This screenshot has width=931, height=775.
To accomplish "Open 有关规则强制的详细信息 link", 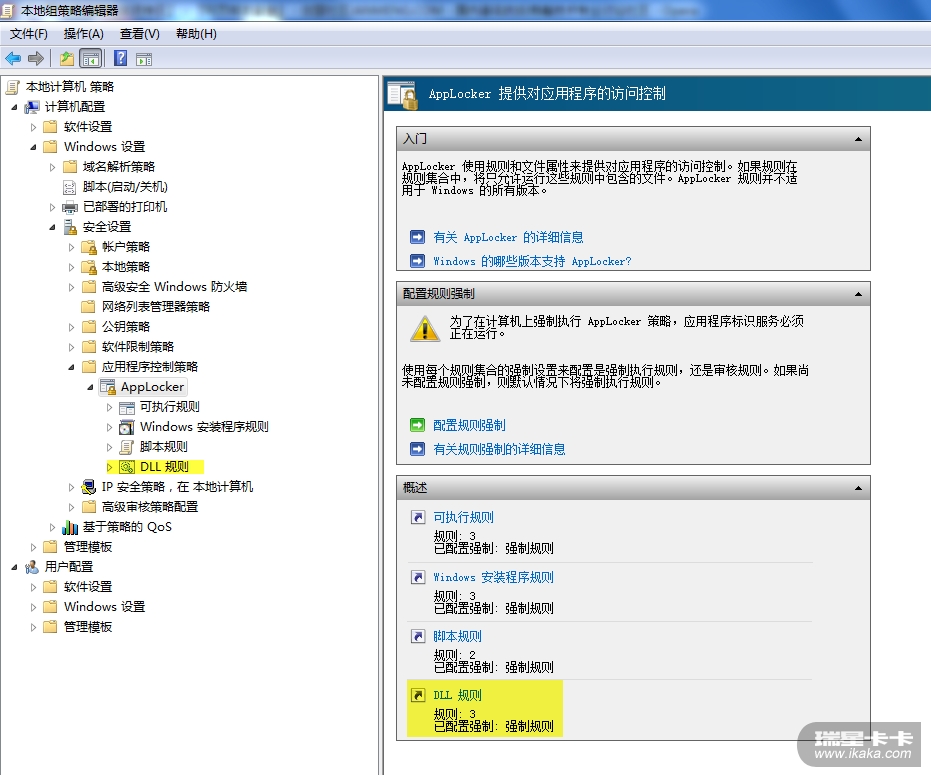I will click(x=499, y=449).
